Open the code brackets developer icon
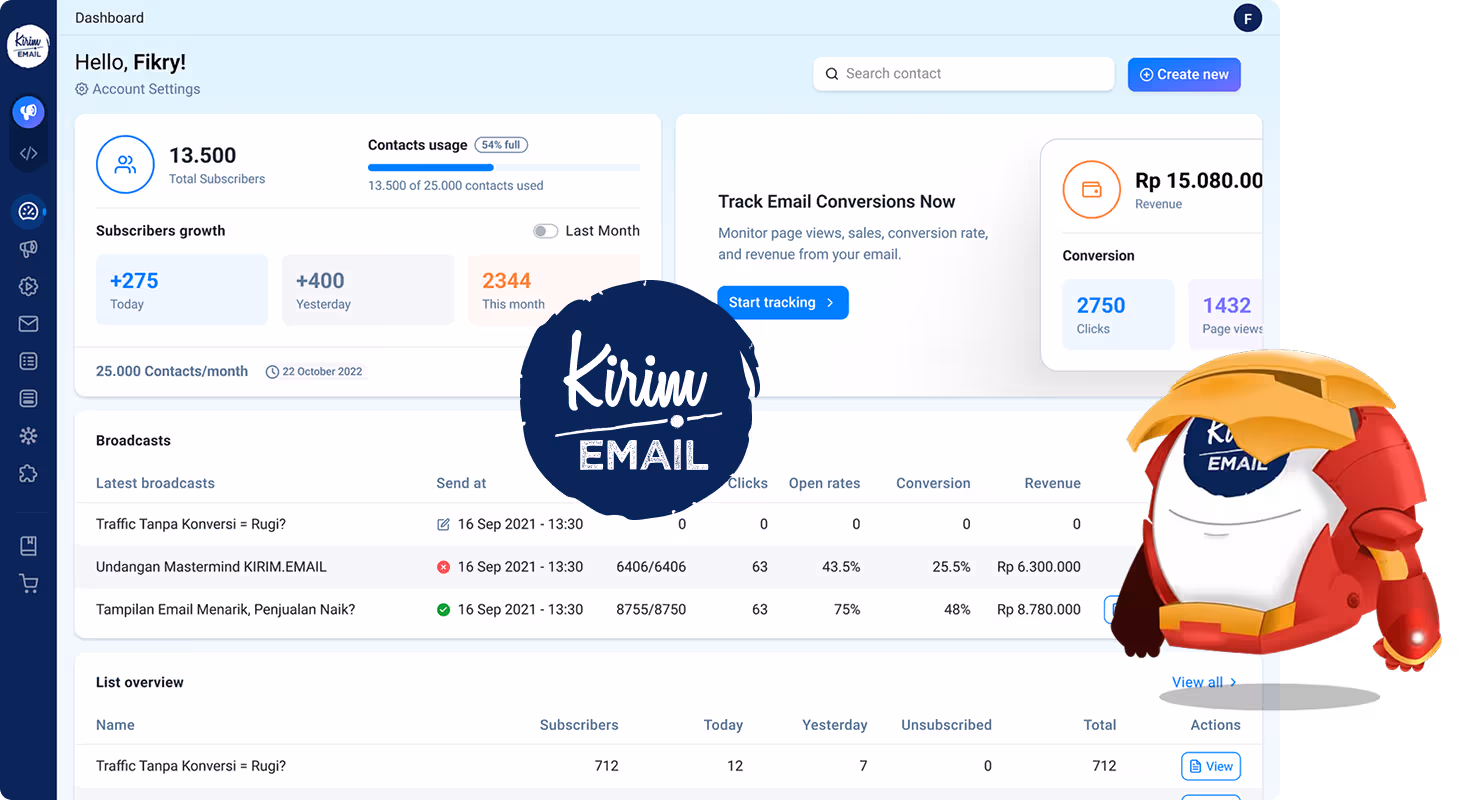The image size is (1458, 800). tap(28, 153)
